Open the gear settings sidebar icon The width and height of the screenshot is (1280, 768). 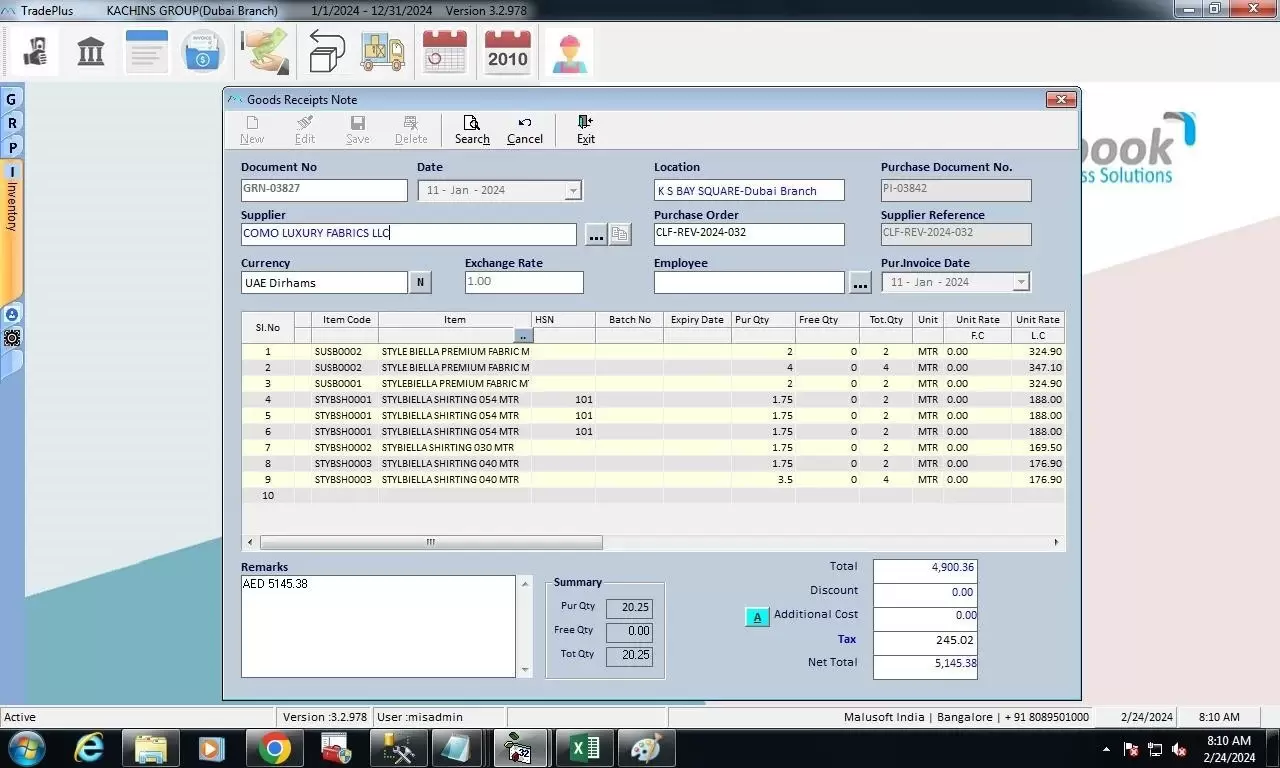click(12, 338)
